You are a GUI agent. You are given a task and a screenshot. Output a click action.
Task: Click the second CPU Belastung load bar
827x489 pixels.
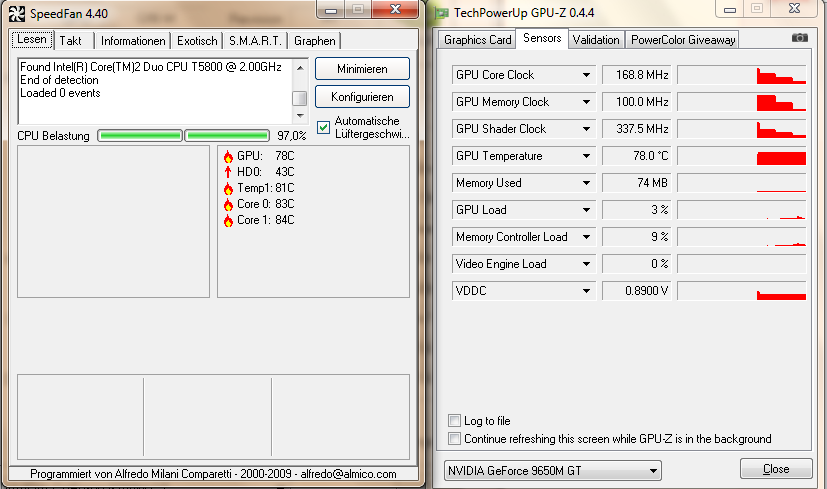pos(227,136)
